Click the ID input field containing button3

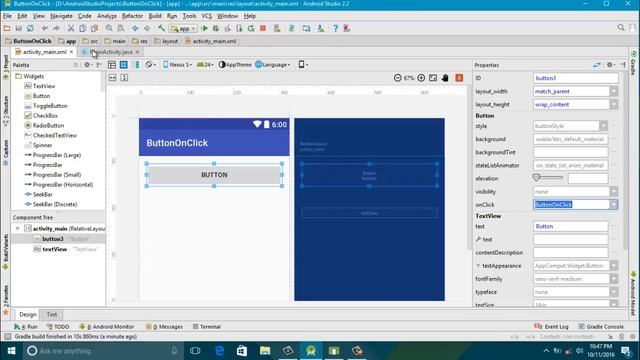576,78
